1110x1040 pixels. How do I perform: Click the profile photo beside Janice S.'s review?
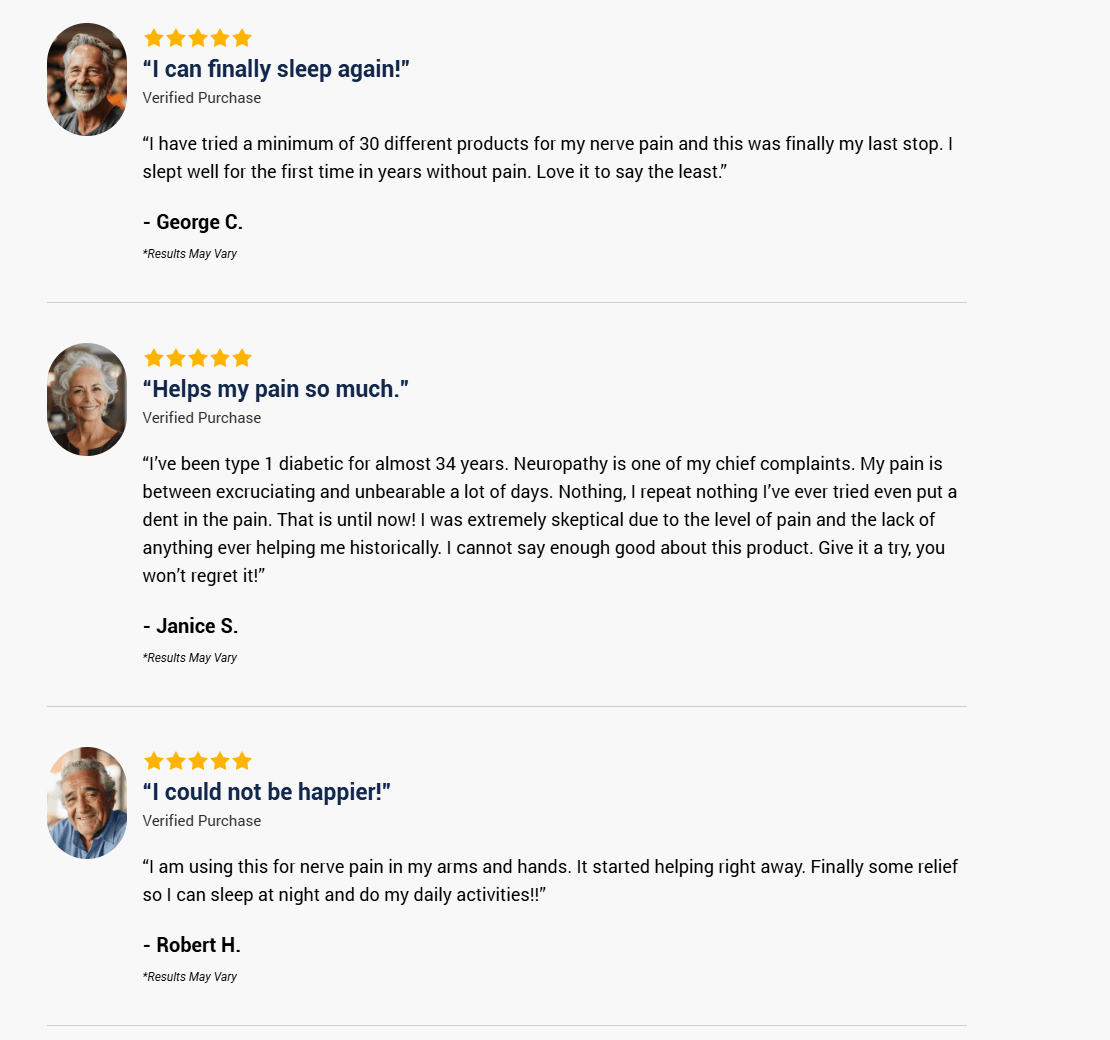click(87, 399)
